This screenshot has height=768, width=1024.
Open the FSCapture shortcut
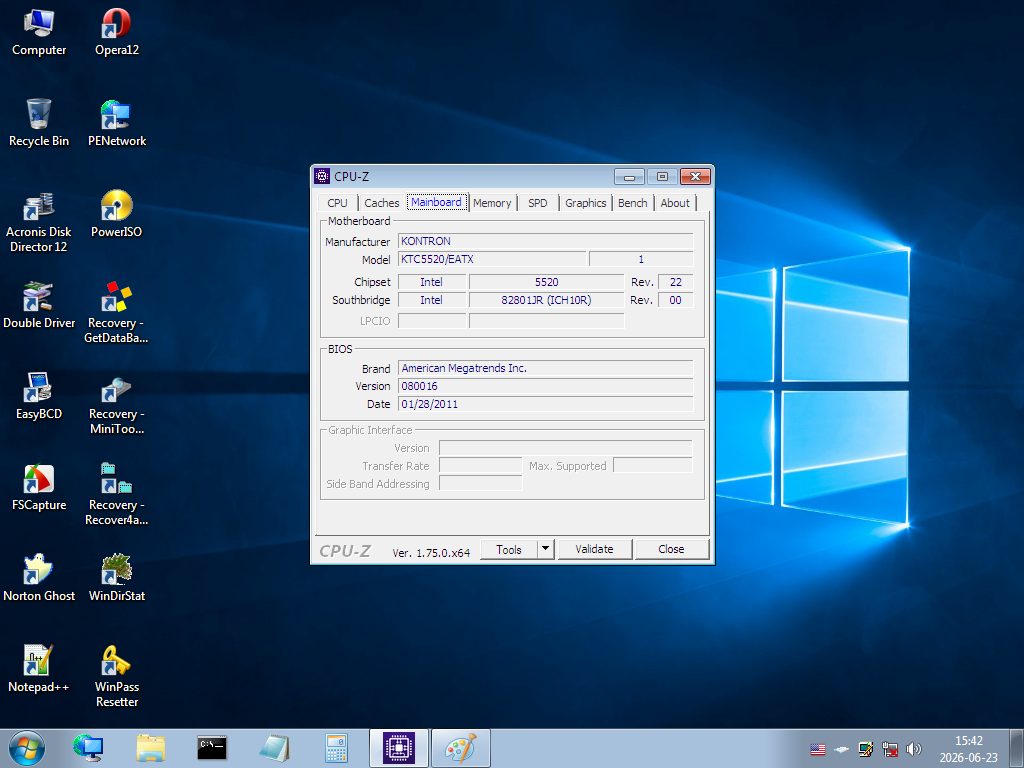(x=39, y=487)
